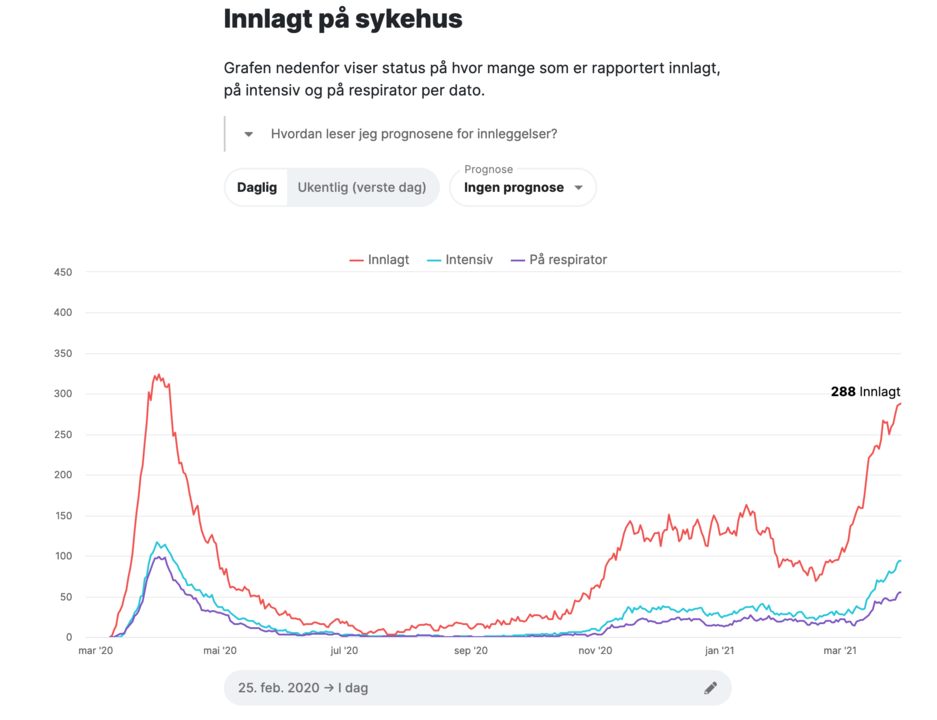Viewport: 937px width, 720px height.
Task: Select the "Ukentlig (verste dag)" view
Action: tap(362, 188)
